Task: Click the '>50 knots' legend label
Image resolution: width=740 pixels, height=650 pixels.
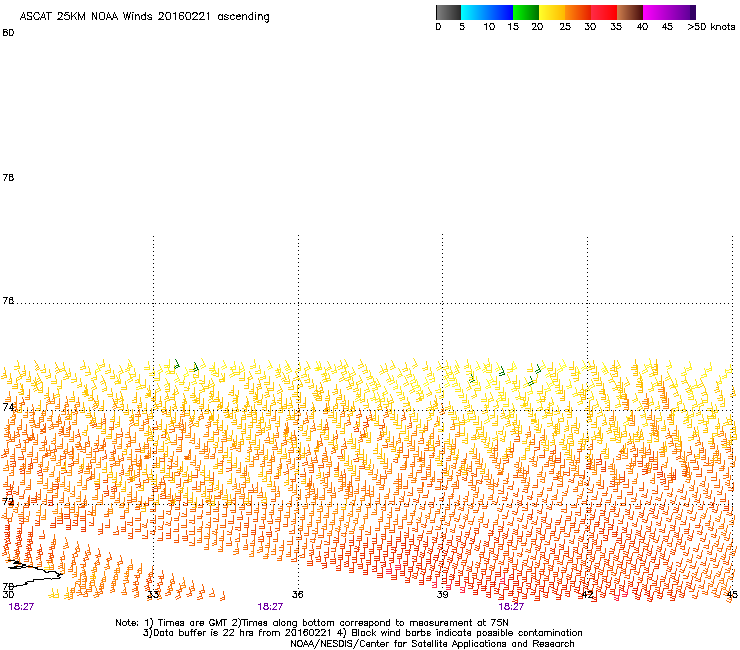Action: (x=711, y=27)
